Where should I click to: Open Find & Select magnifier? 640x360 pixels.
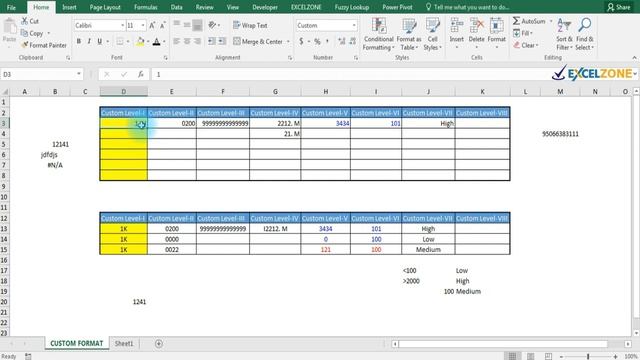(584, 34)
